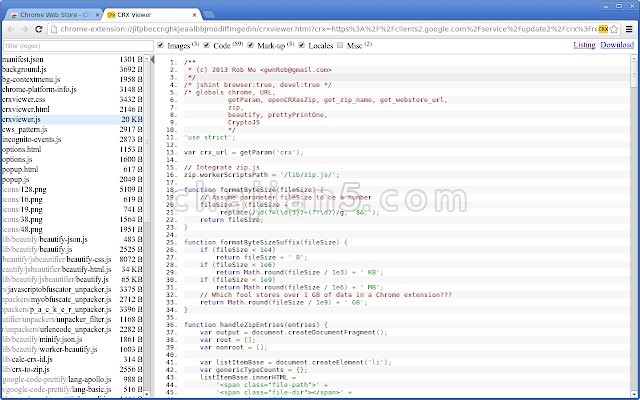View icons/16.png image file
640x400 pixels.
pyautogui.click(x=72, y=200)
